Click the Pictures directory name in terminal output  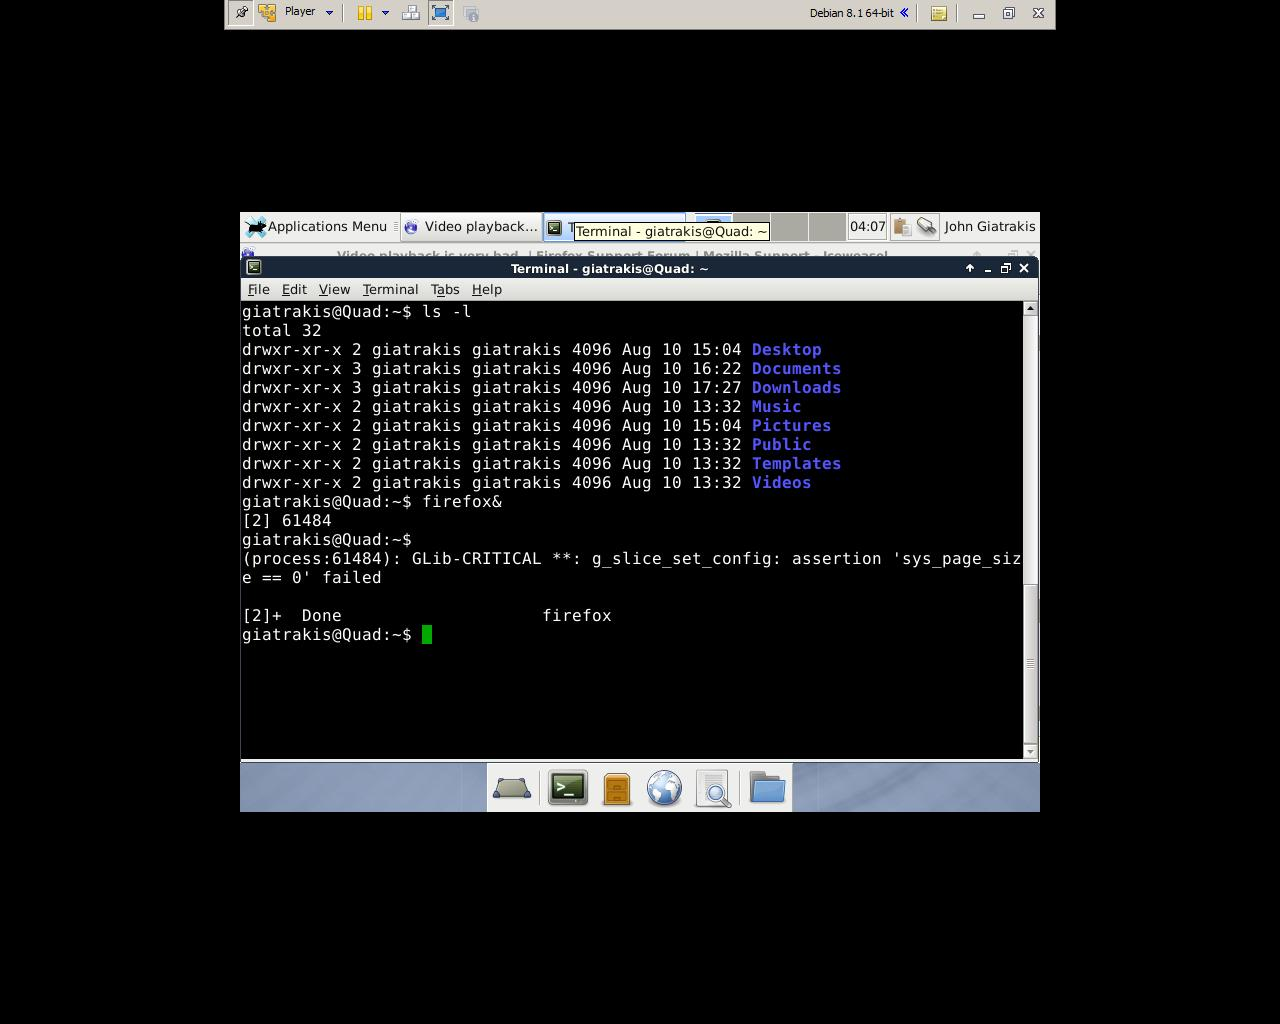pyautogui.click(x=791, y=426)
